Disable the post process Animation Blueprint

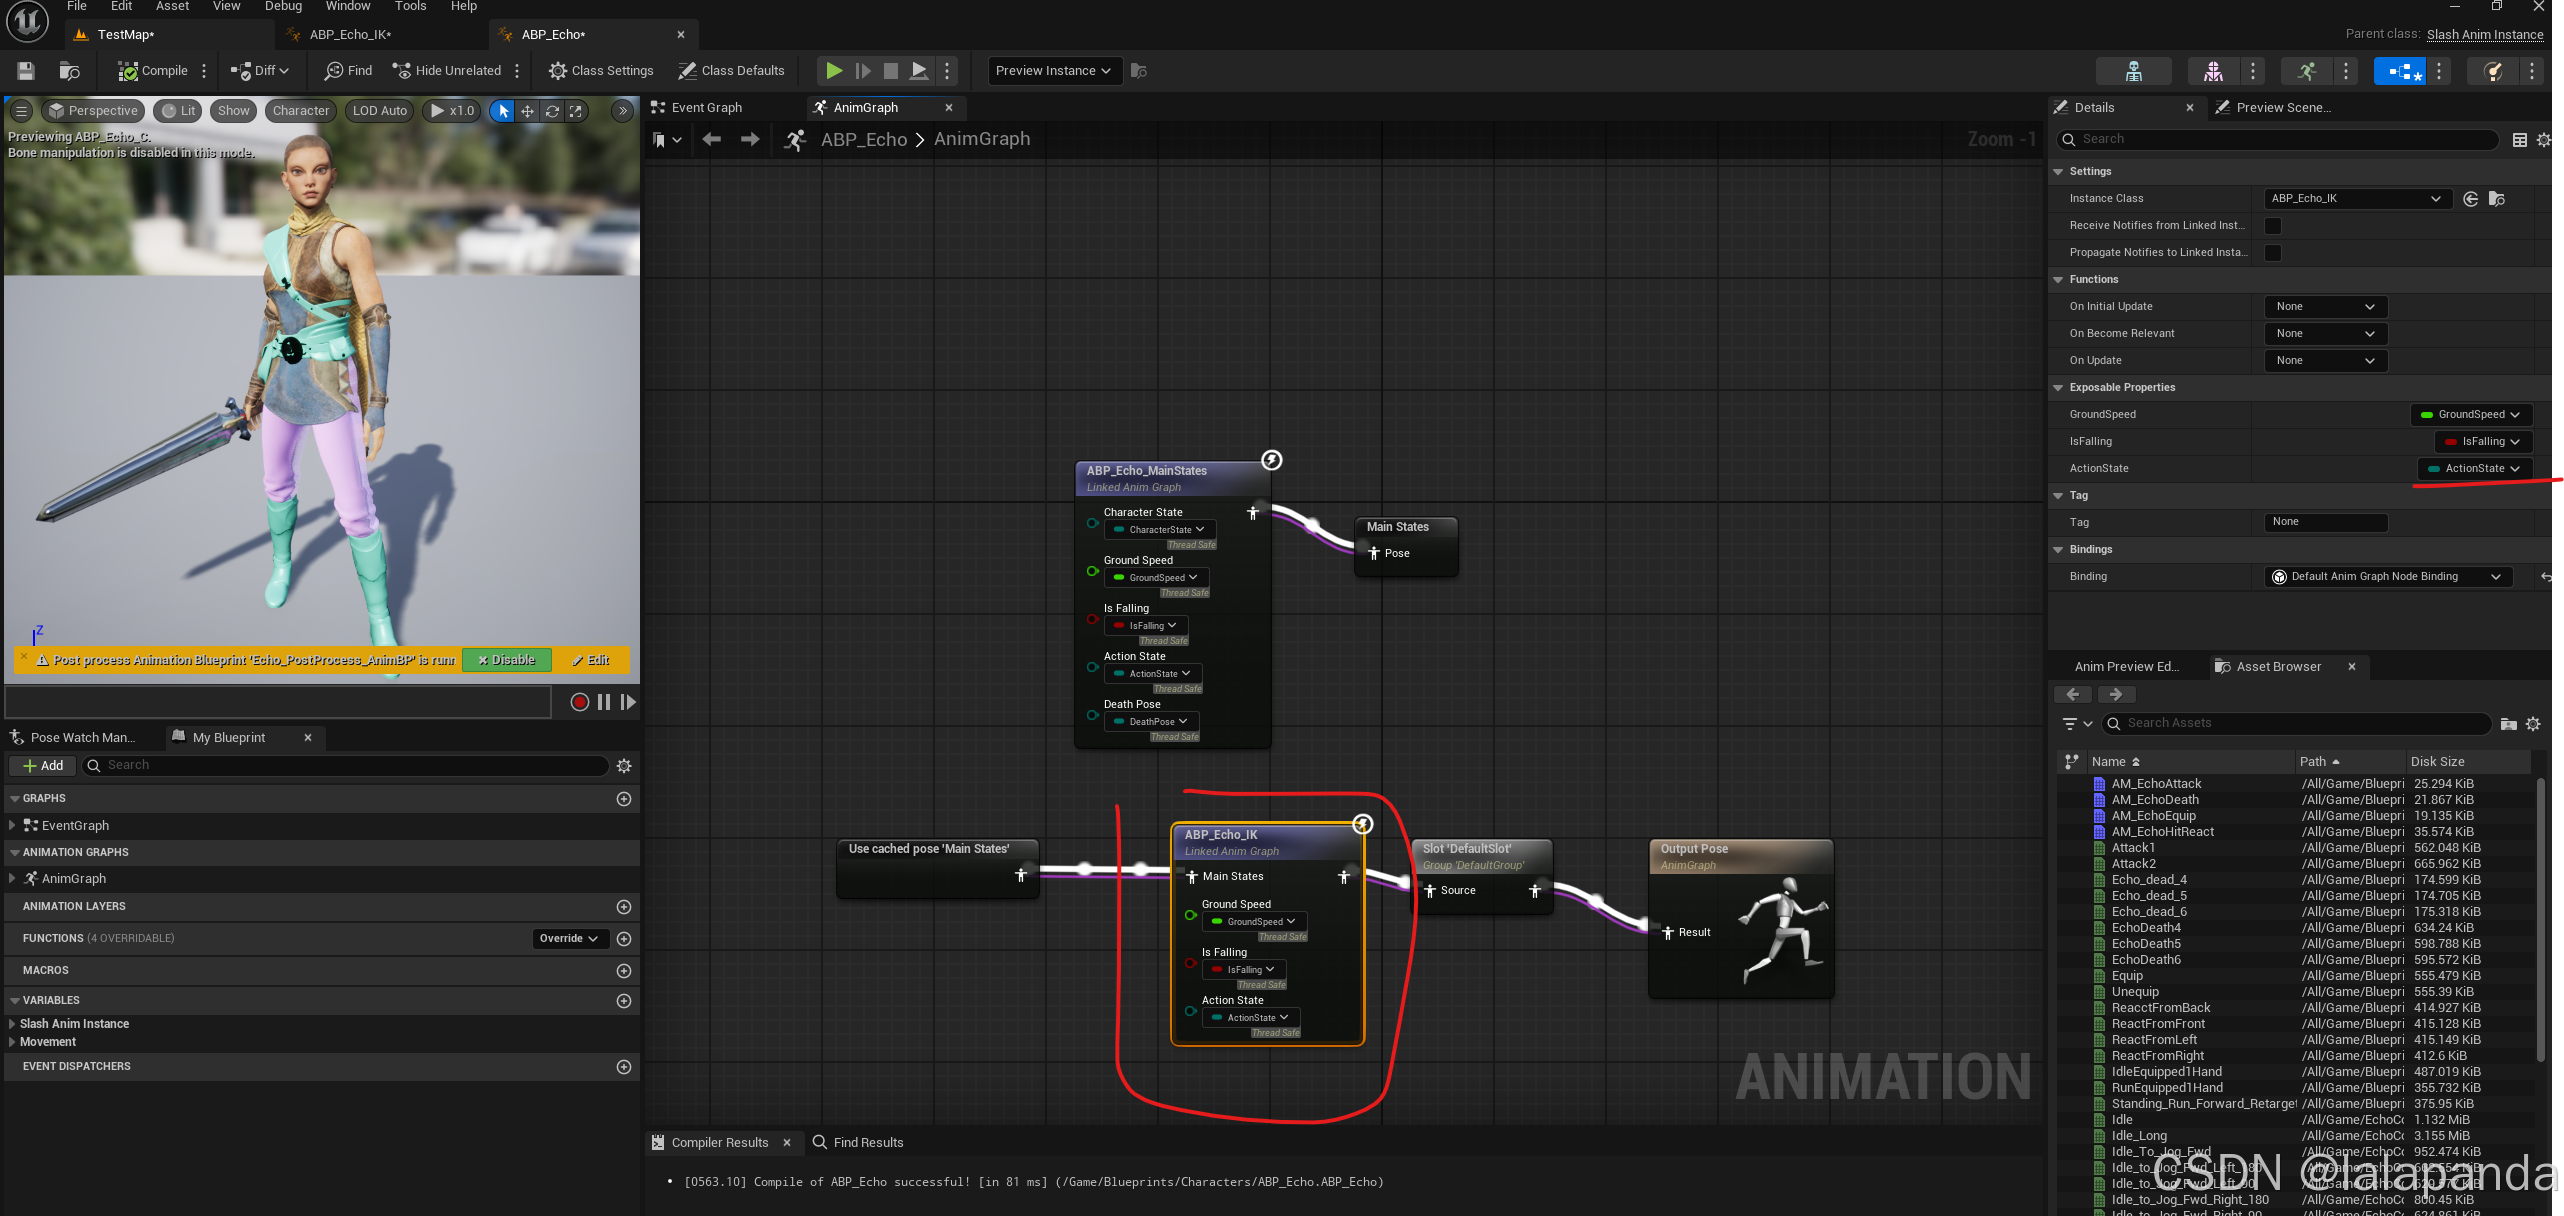click(506, 660)
